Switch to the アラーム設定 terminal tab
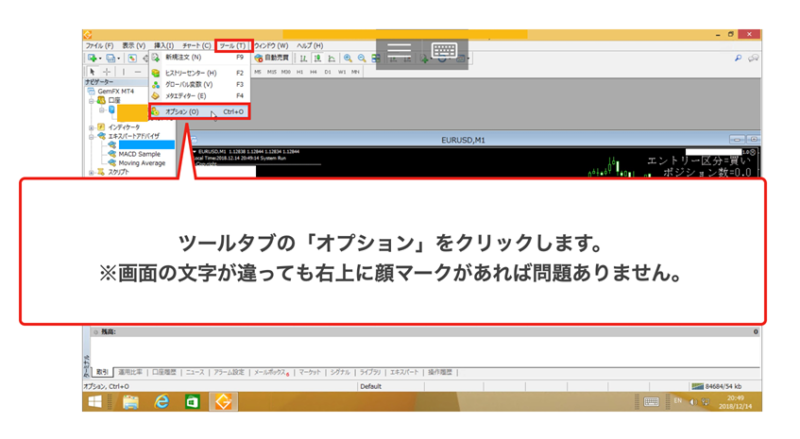 coord(229,373)
